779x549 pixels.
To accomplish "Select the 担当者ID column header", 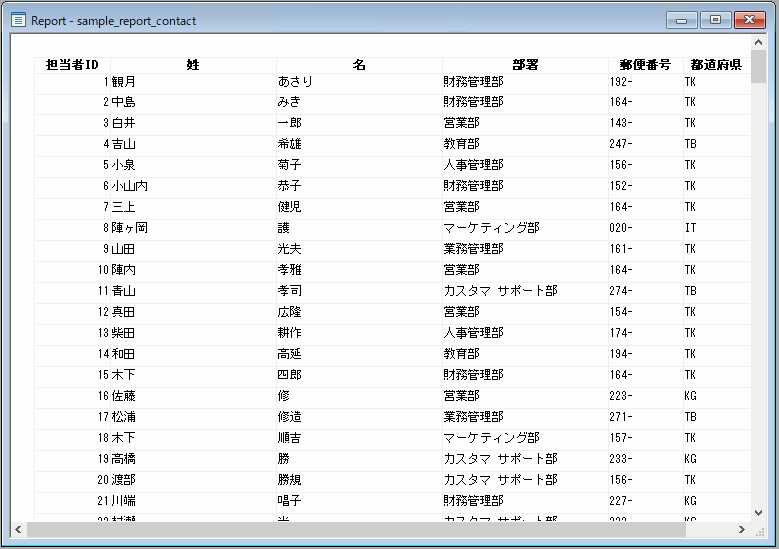I will [x=72, y=65].
